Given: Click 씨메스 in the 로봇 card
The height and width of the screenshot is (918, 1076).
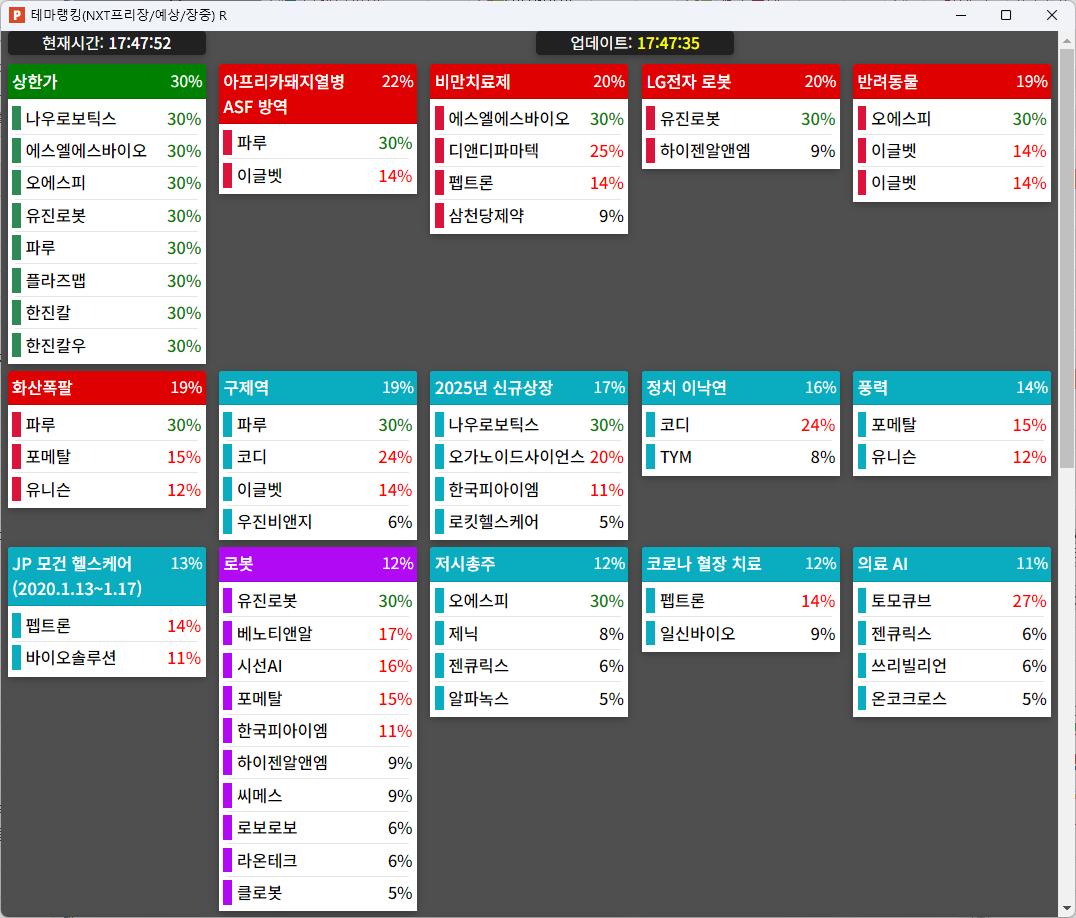Looking at the screenshot, I should [318, 796].
